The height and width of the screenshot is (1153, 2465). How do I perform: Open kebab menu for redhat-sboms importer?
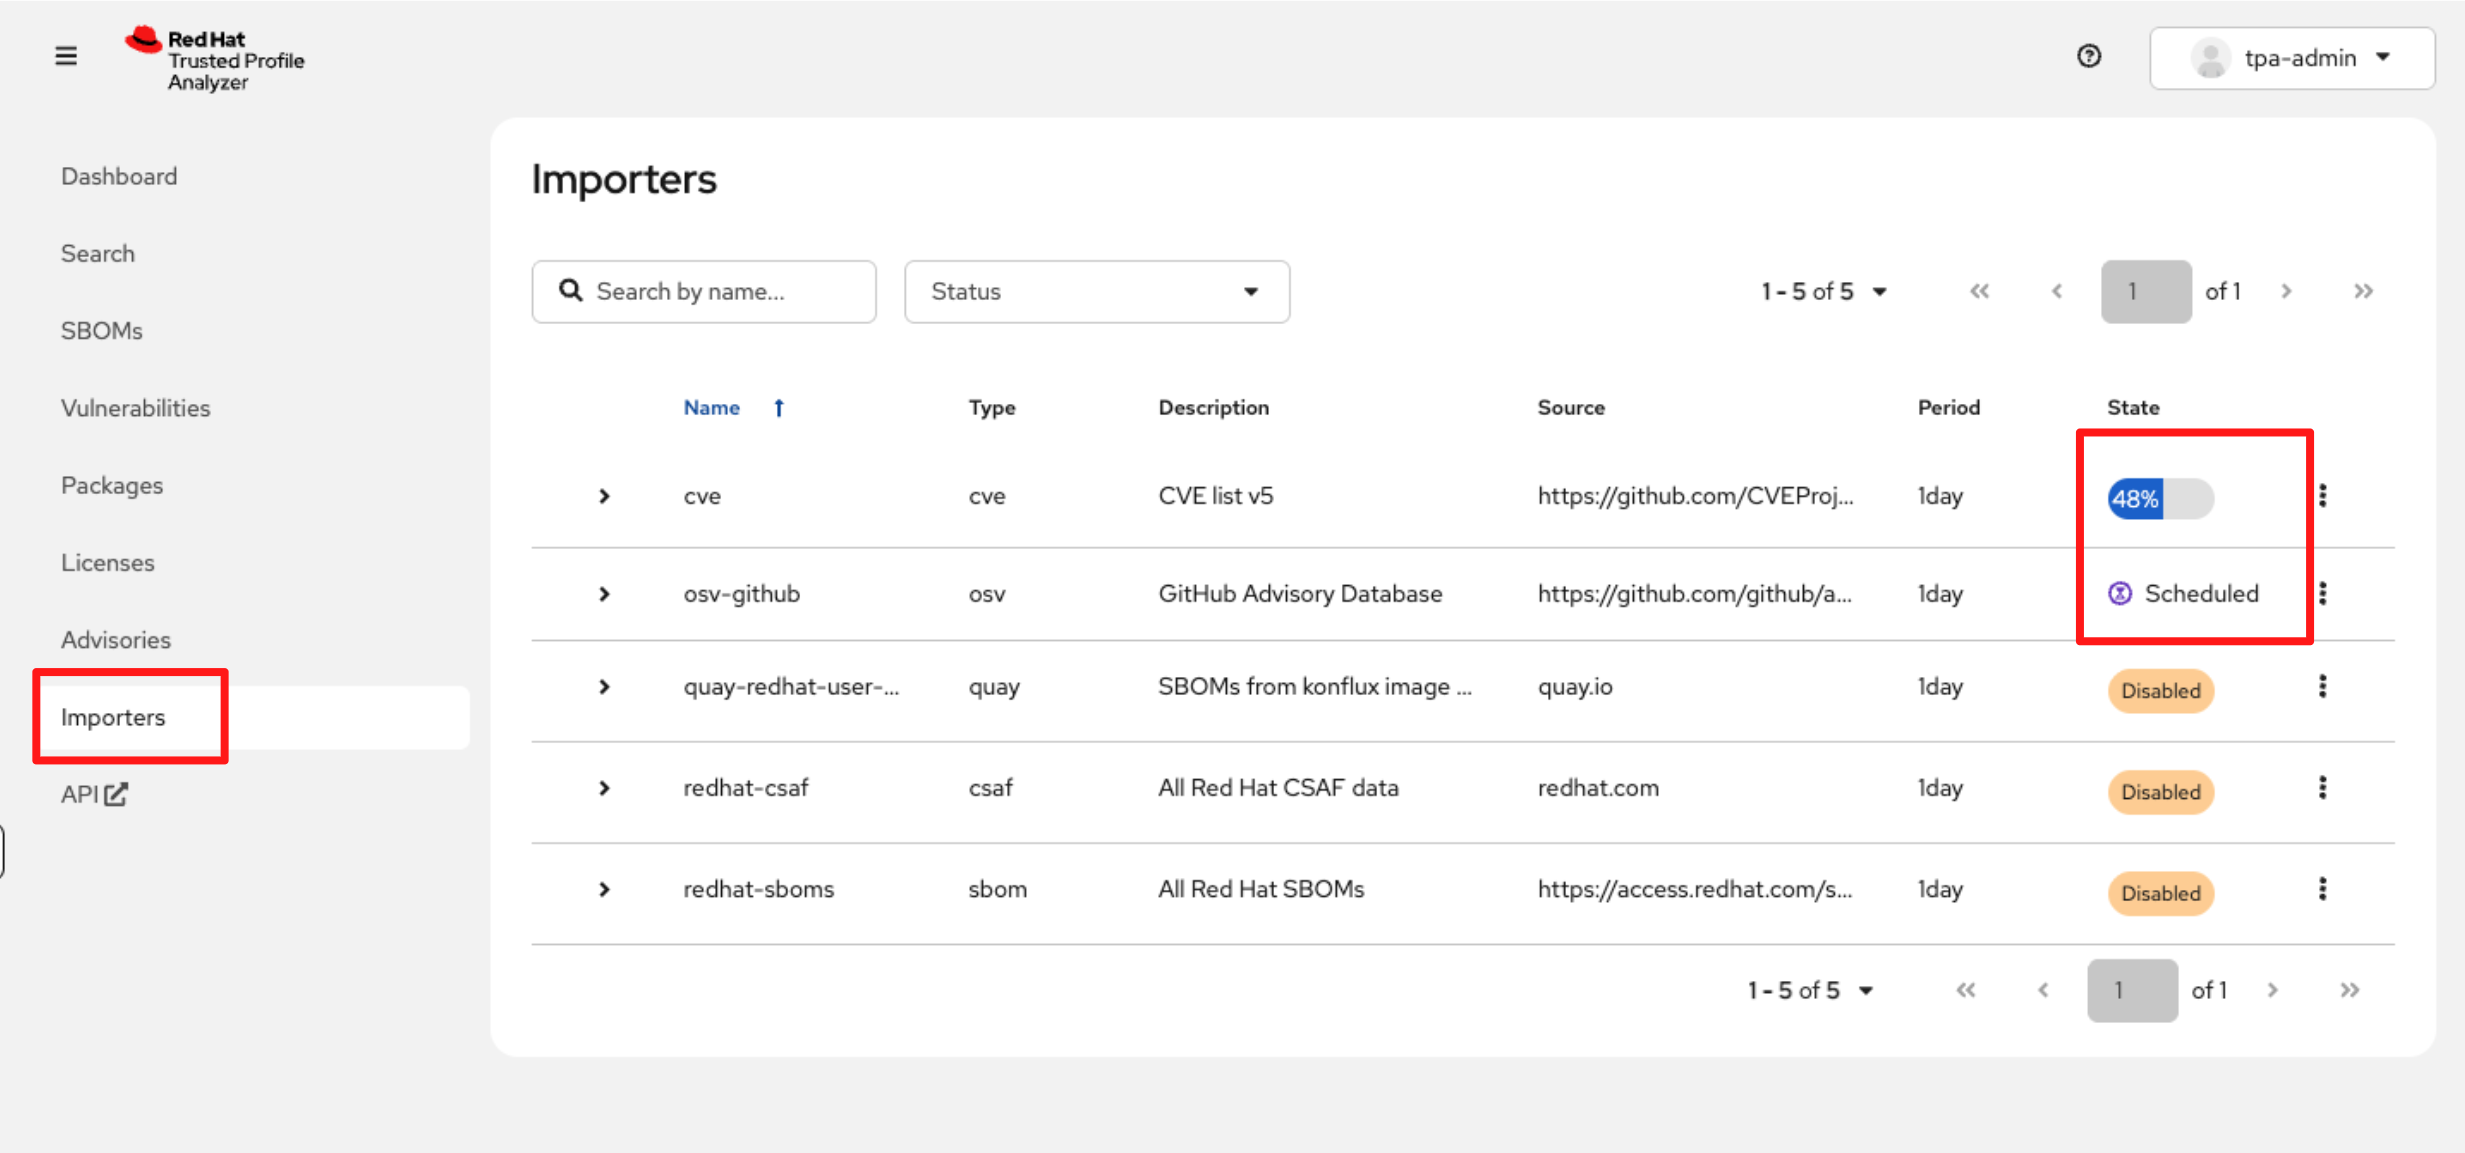point(2322,889)
